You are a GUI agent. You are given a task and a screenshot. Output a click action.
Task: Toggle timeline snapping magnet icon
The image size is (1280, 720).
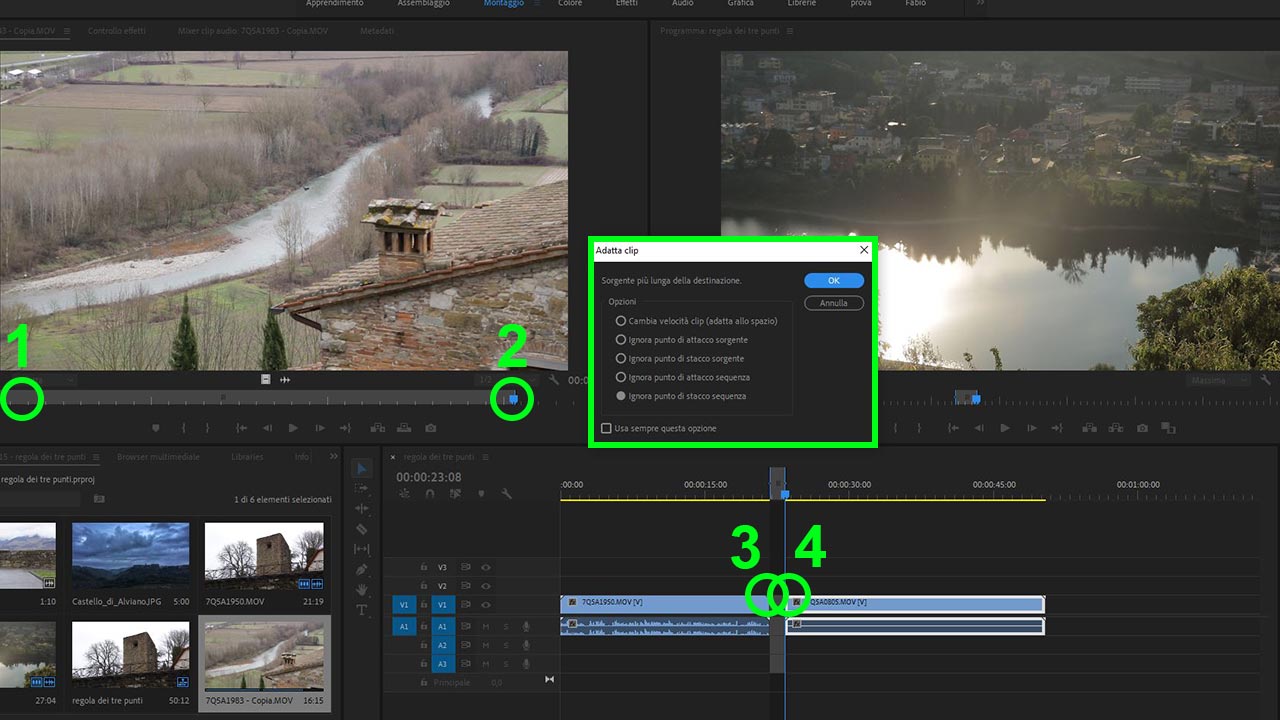click(430, 494)
